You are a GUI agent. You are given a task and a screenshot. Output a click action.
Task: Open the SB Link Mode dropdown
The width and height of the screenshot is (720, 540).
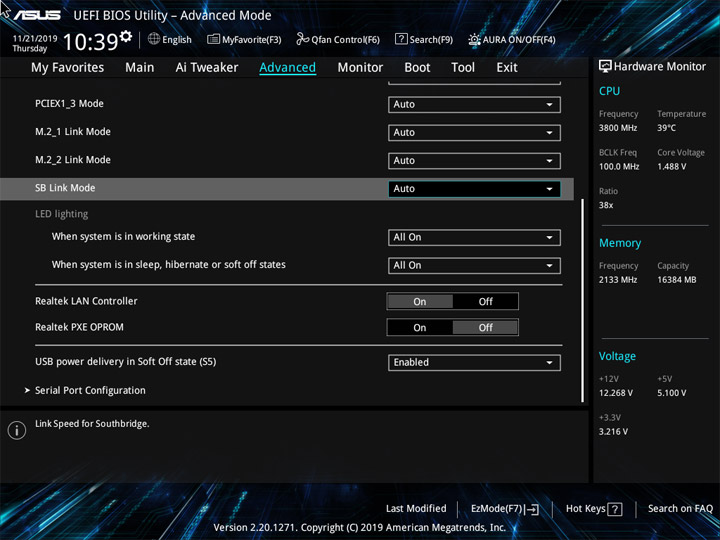point(474,189)
